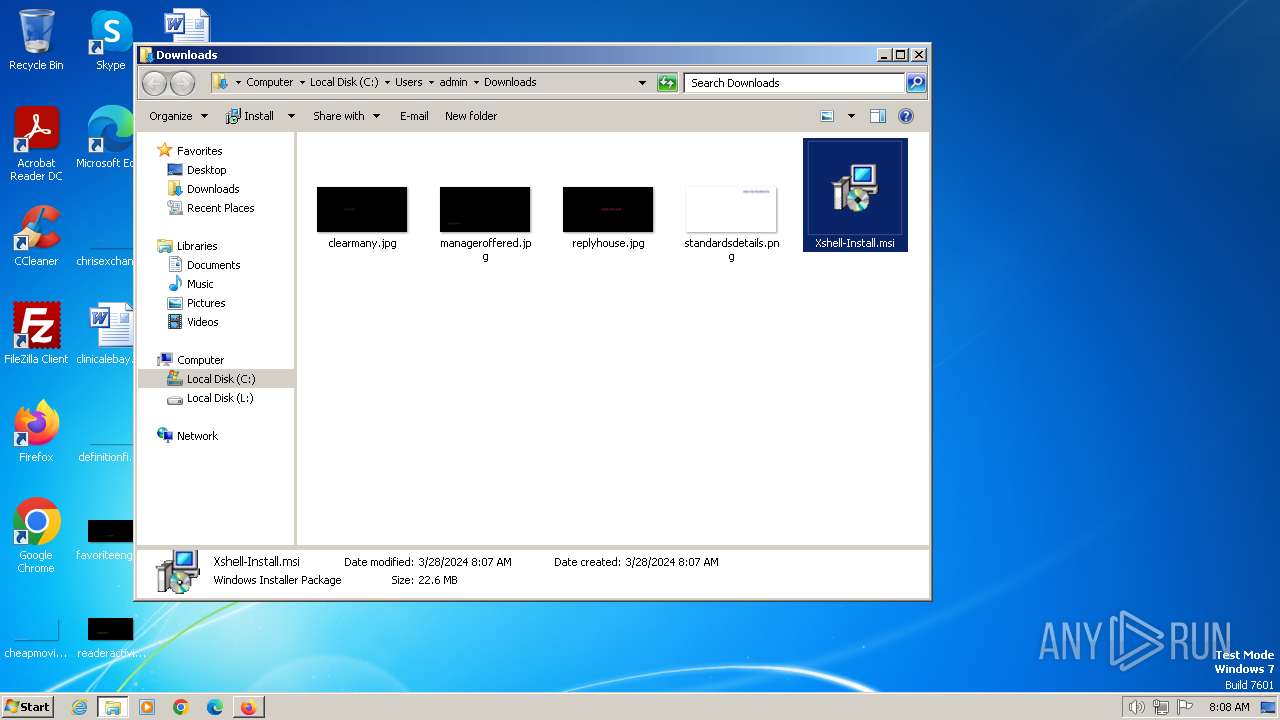This screenshot has width=1280, height=720.
Task: Click New folder button
Action: pos(471,116)
